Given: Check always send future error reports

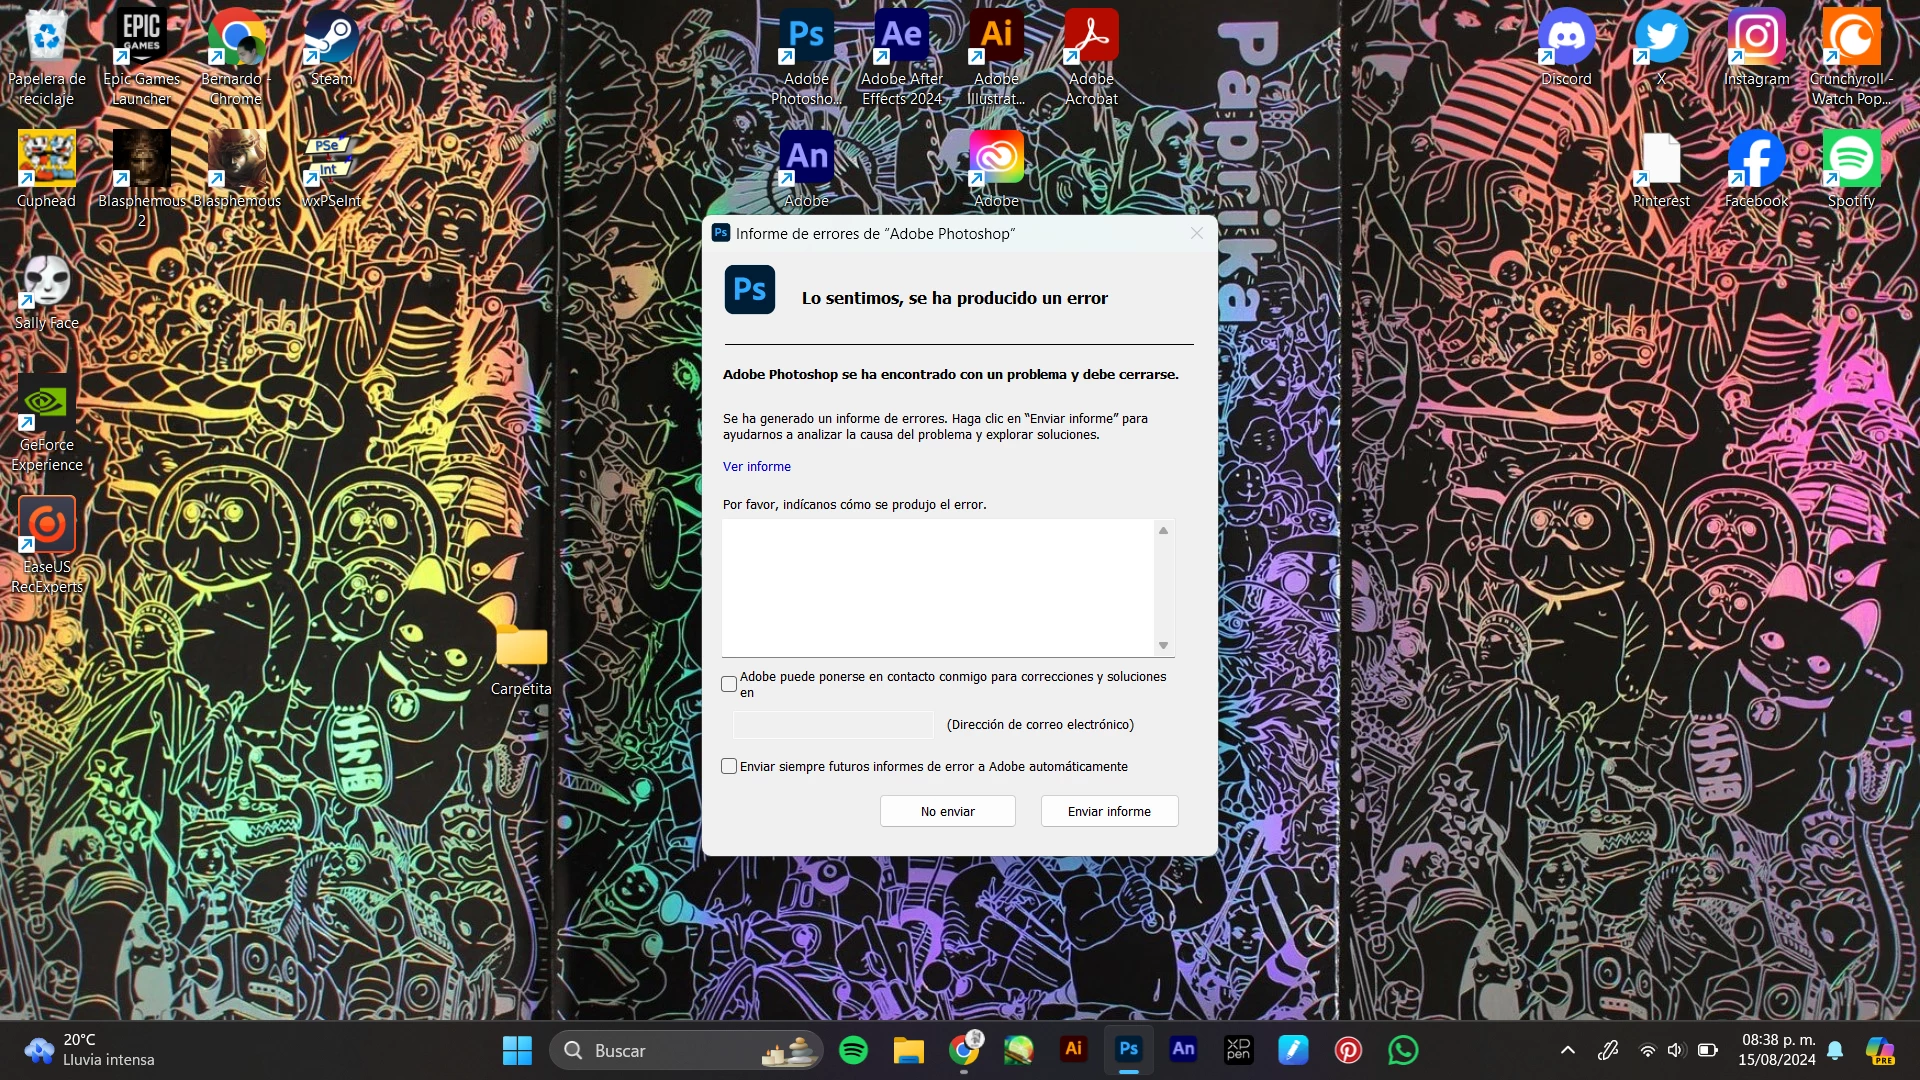Looking at the screenshot, I should tap(729, 766).
